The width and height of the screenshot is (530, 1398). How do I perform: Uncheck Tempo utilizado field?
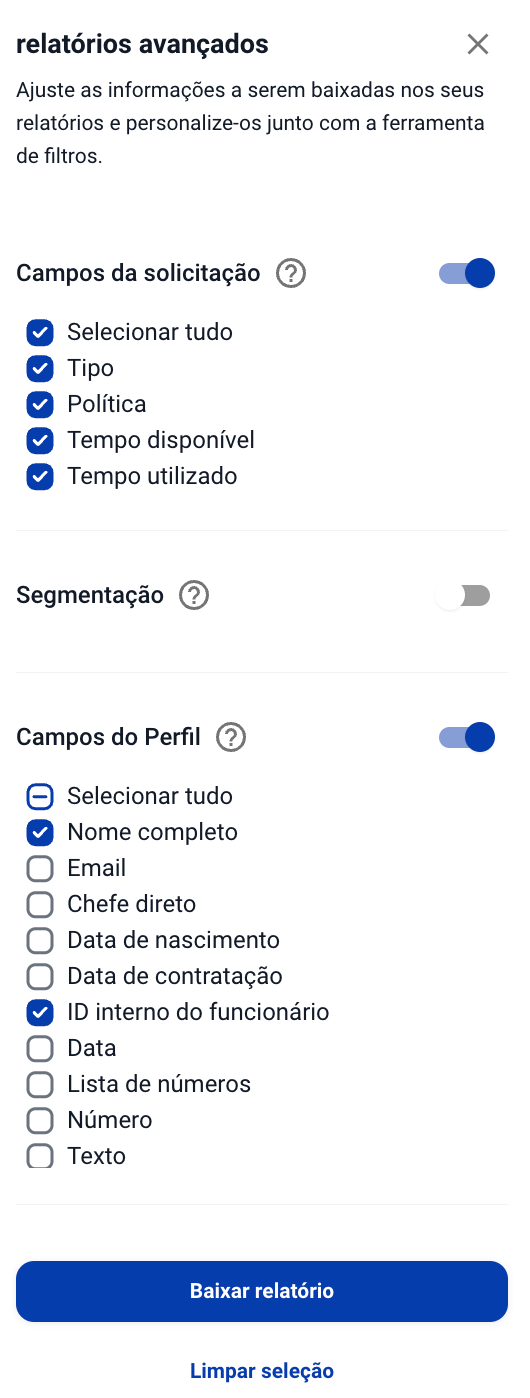(40, 477)
